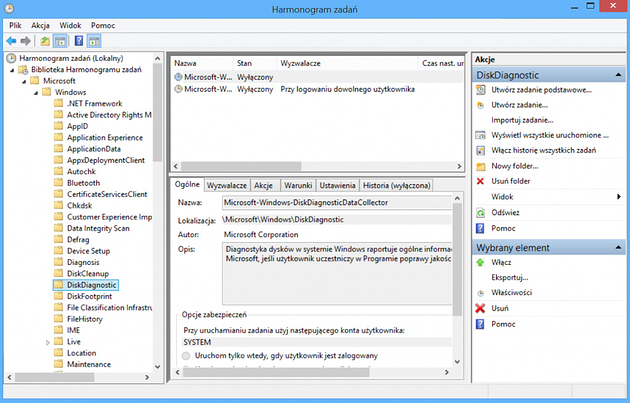This screenshot has width=630, height=403.
Task: Select the Application Experience folder
Action: point(105,138)
